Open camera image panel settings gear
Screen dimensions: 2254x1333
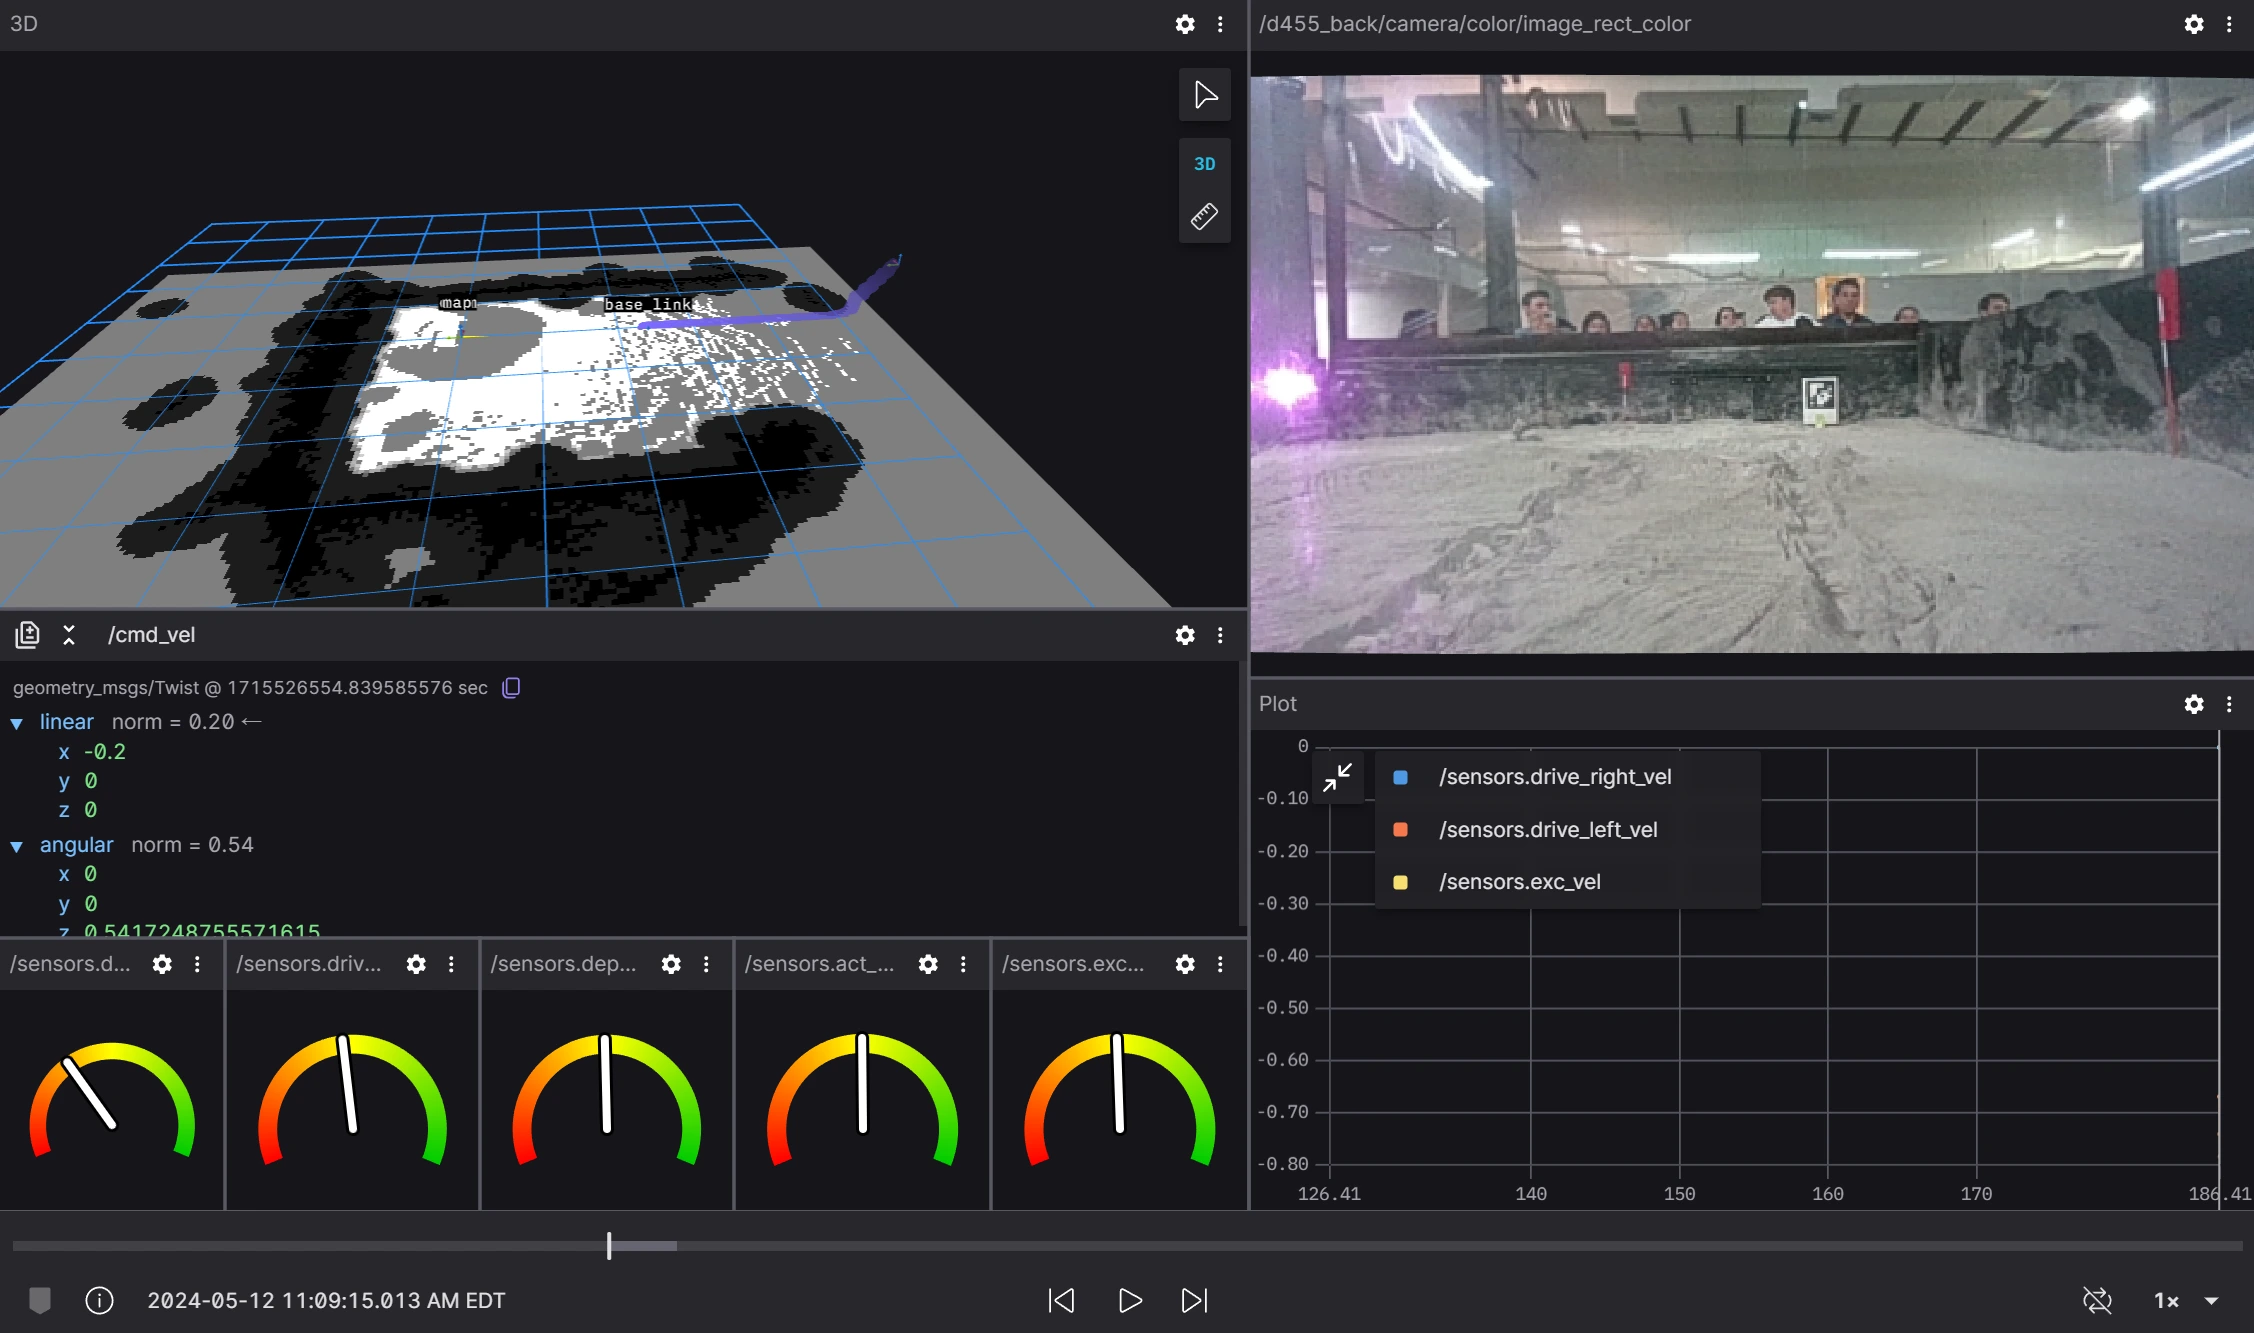click(x=2194, y=24)
